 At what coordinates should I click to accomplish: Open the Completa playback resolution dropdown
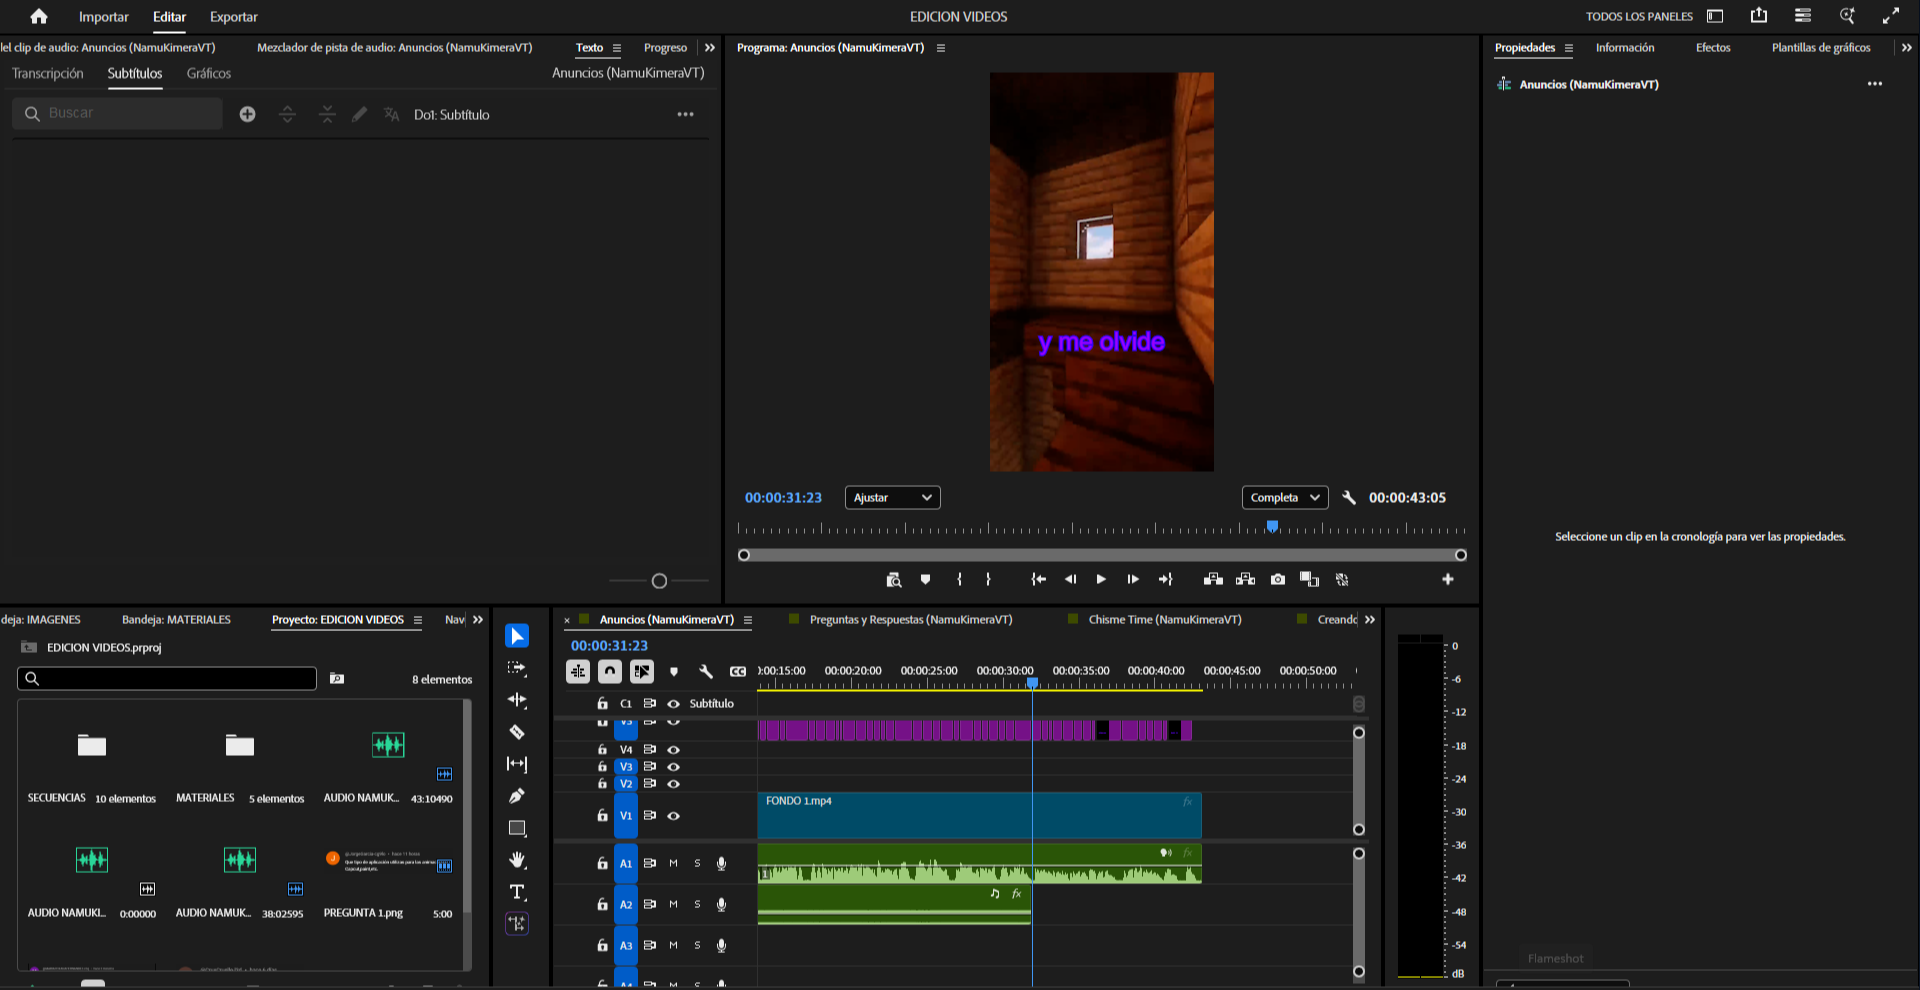[1284, 497]
